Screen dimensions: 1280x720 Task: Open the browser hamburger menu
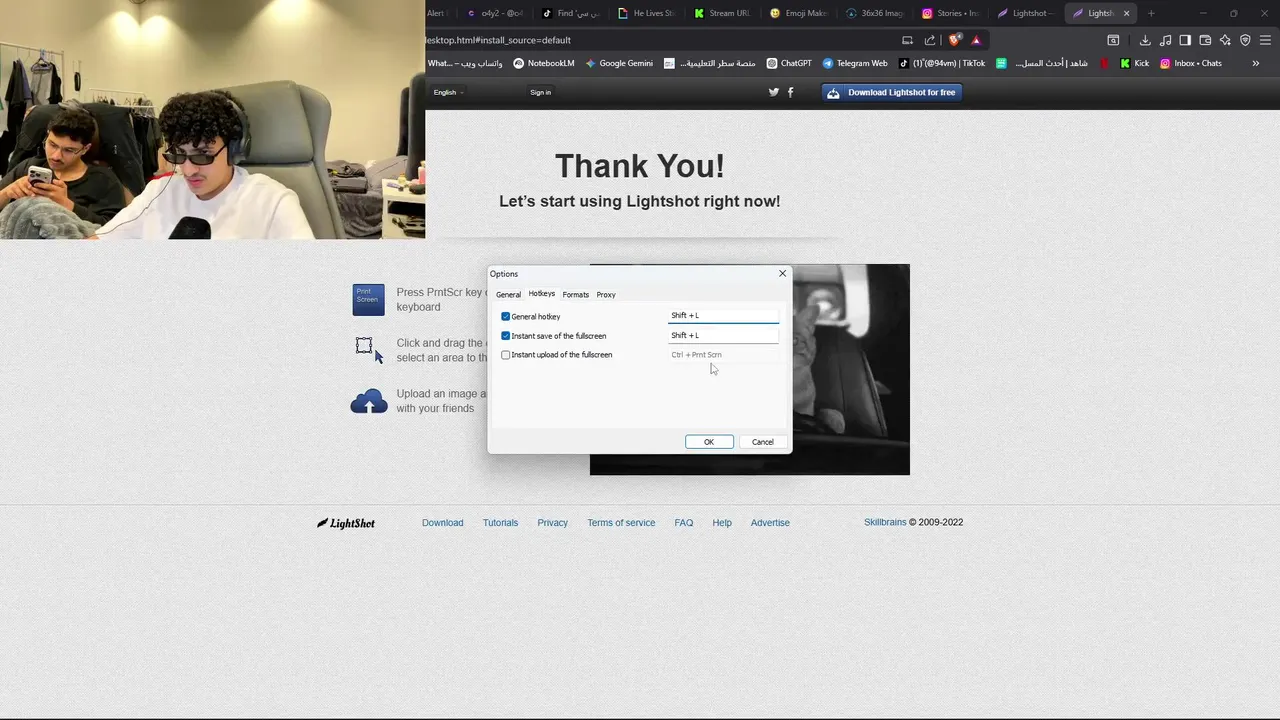[1266, 40]
